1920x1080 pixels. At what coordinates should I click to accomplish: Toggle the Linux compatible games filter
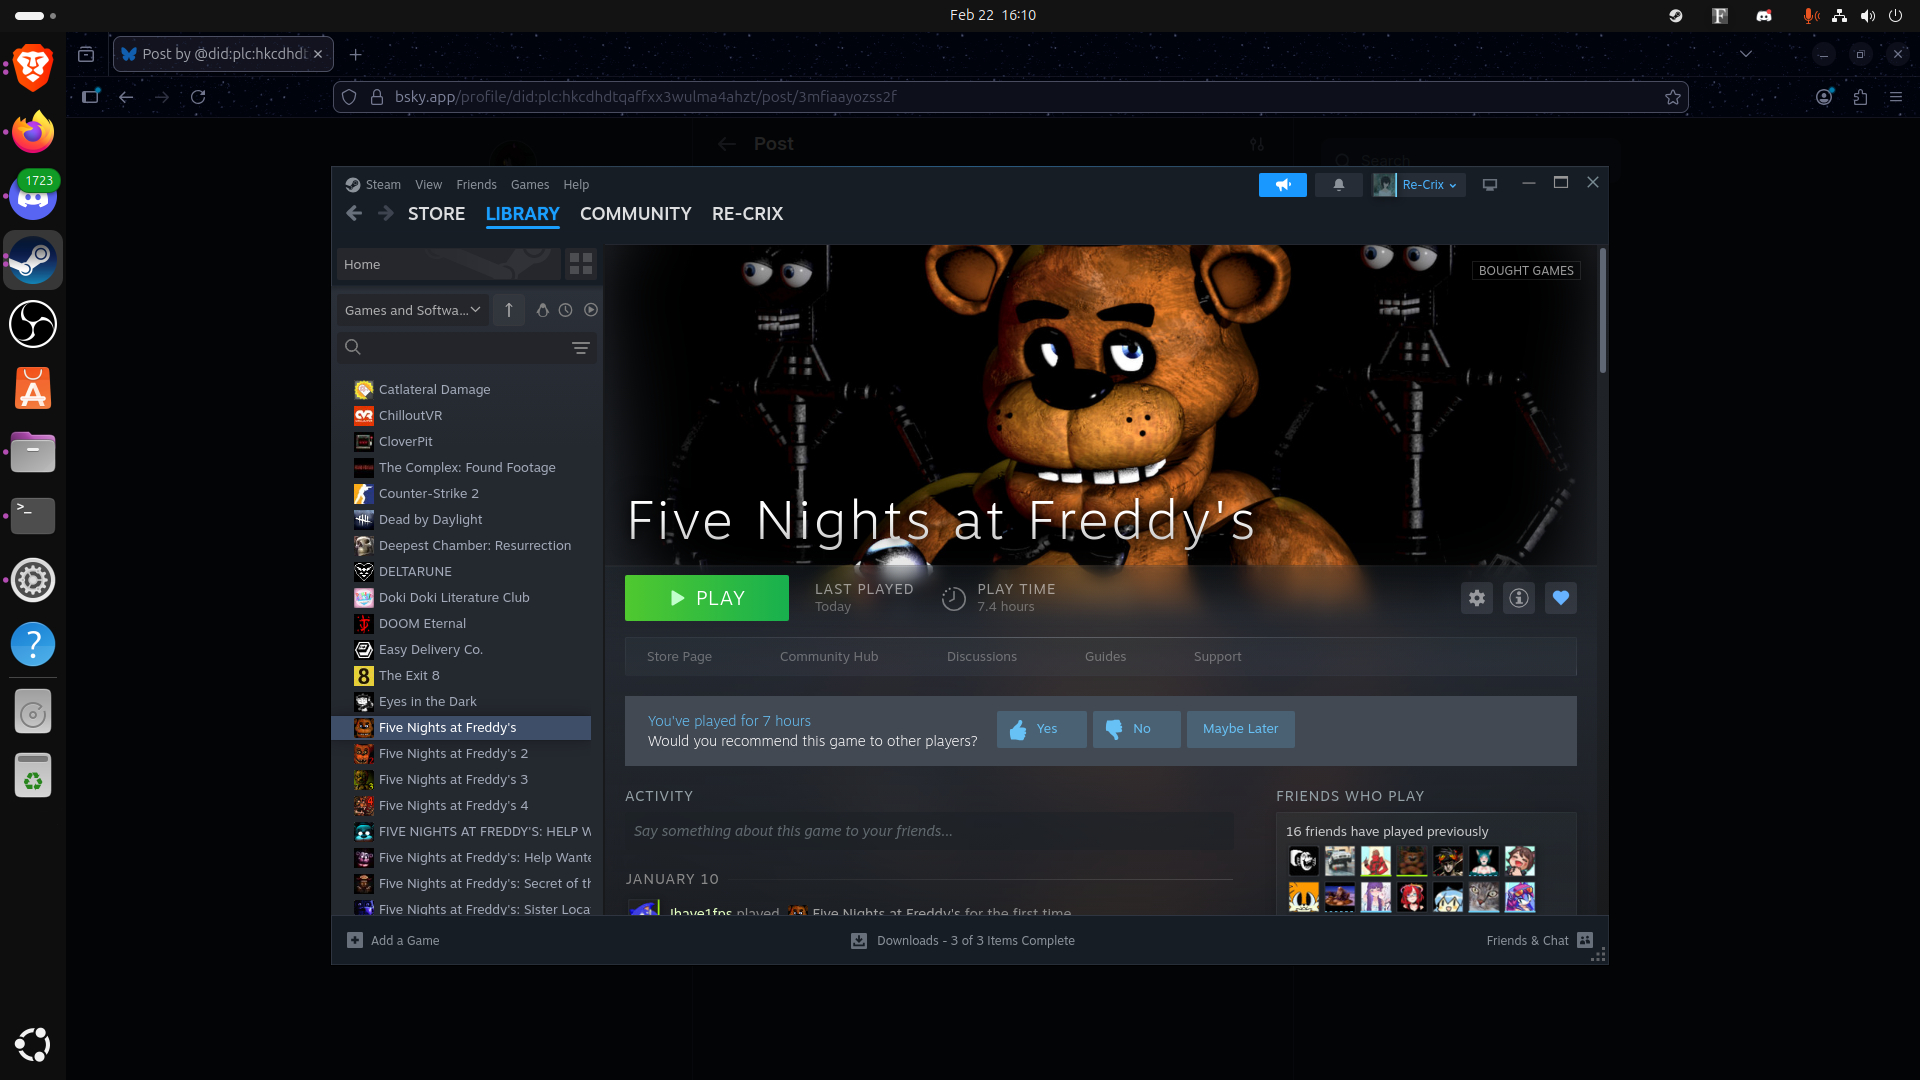pos(543,310)
